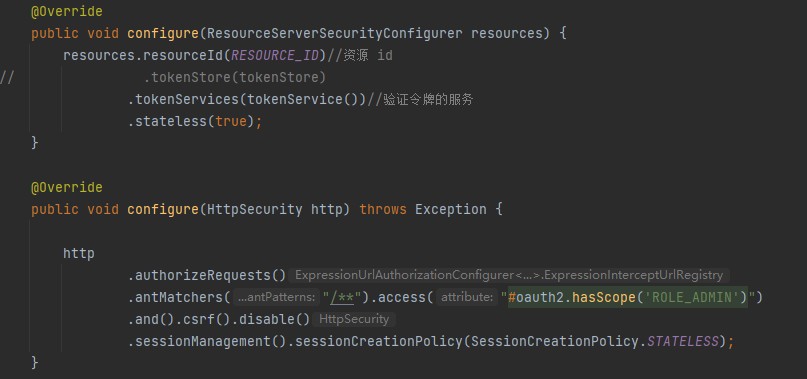Click the antPatterns parameter hint
This screenshot has height=379, width=807.
[276, 297]
